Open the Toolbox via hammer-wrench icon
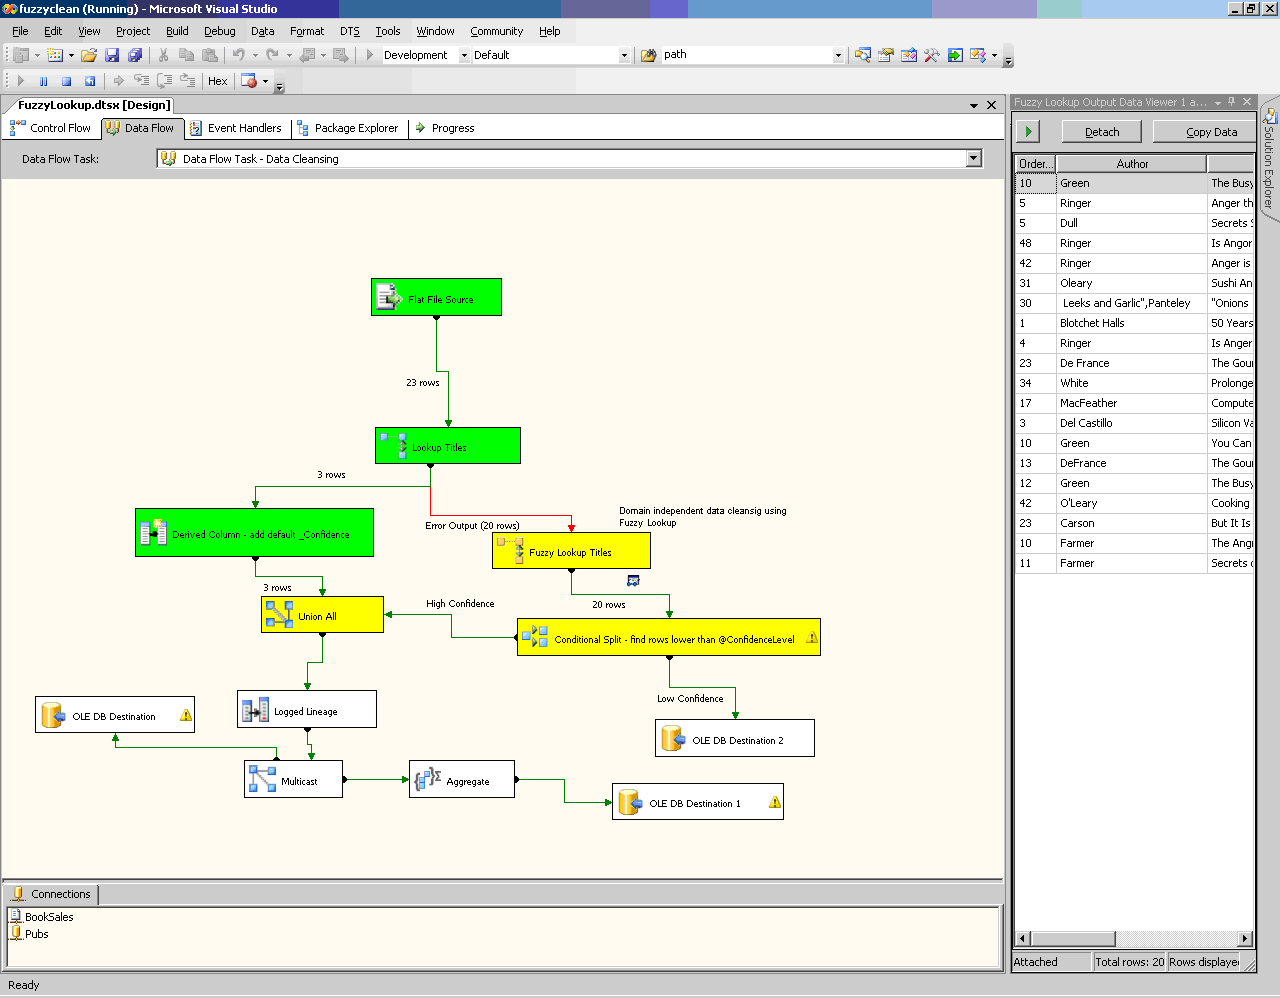This screenshot has width=1280, height=998. (931, 55)
